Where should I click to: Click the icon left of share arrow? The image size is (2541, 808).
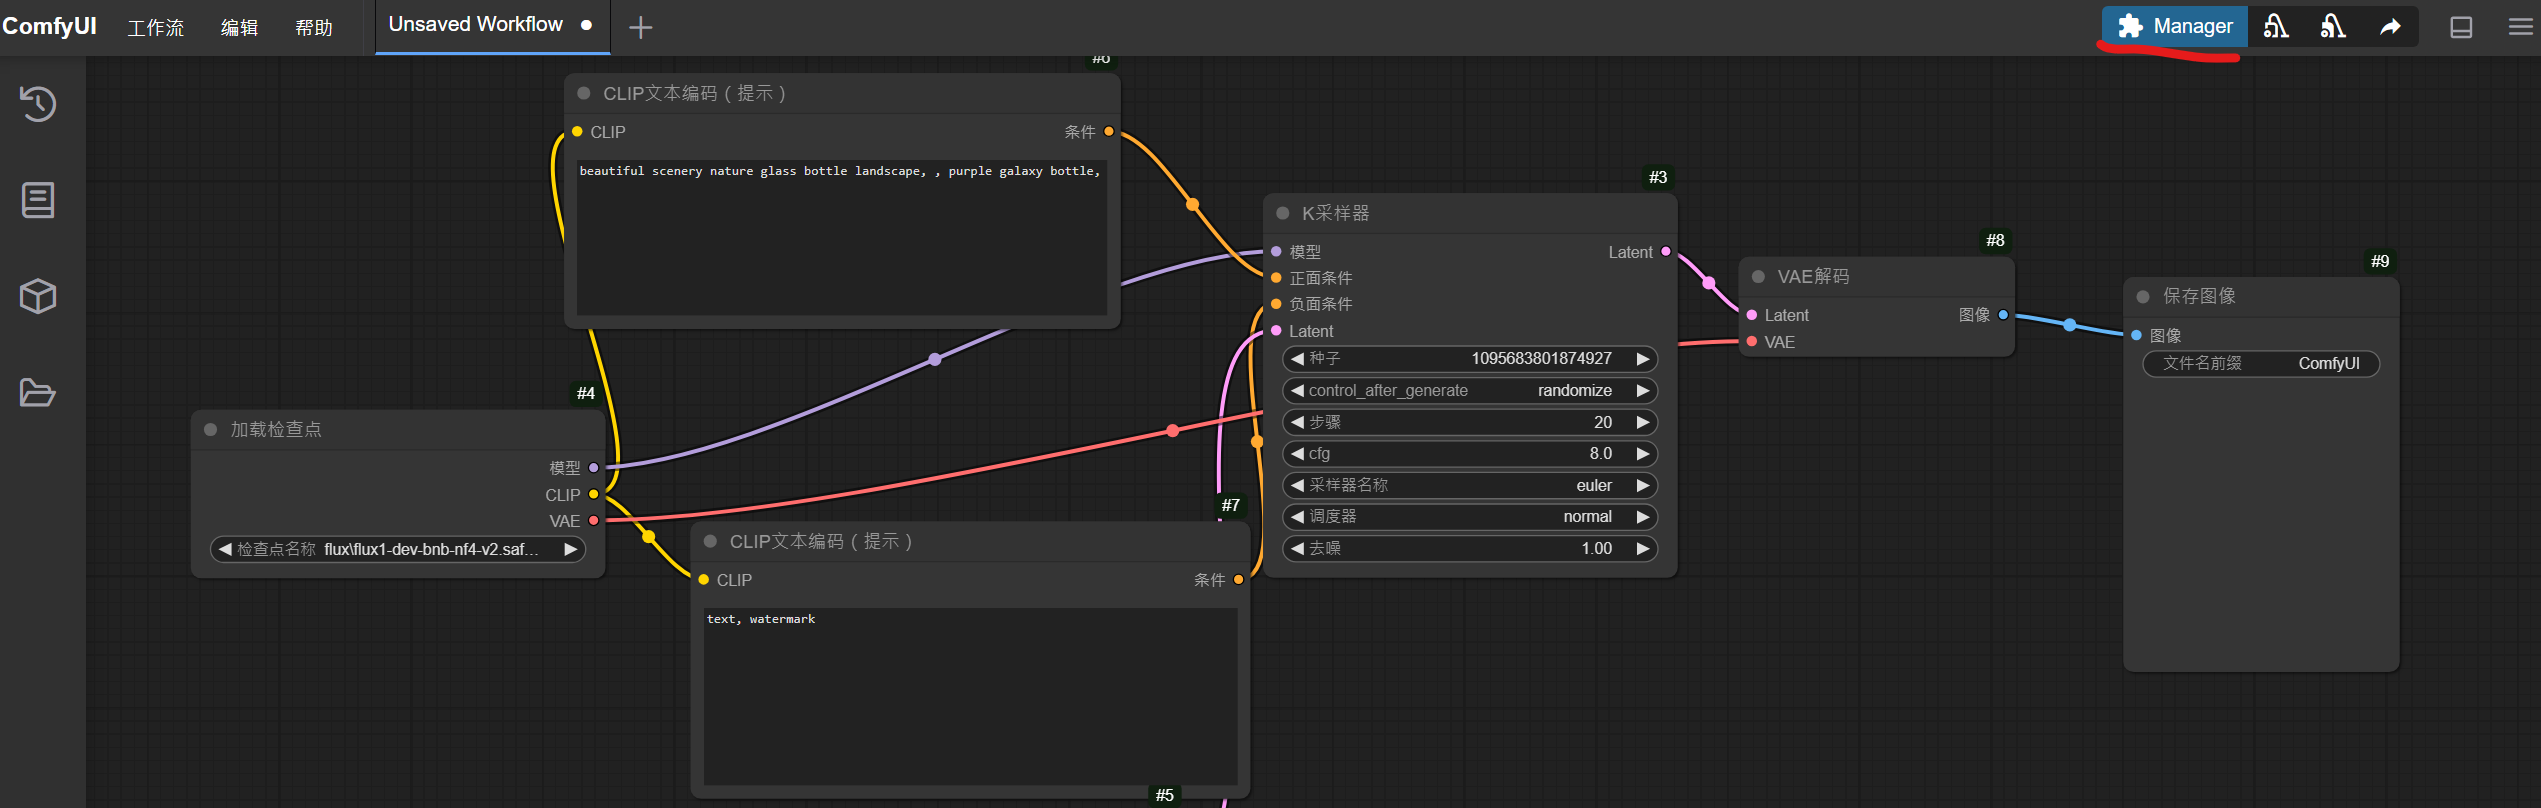2333,26
